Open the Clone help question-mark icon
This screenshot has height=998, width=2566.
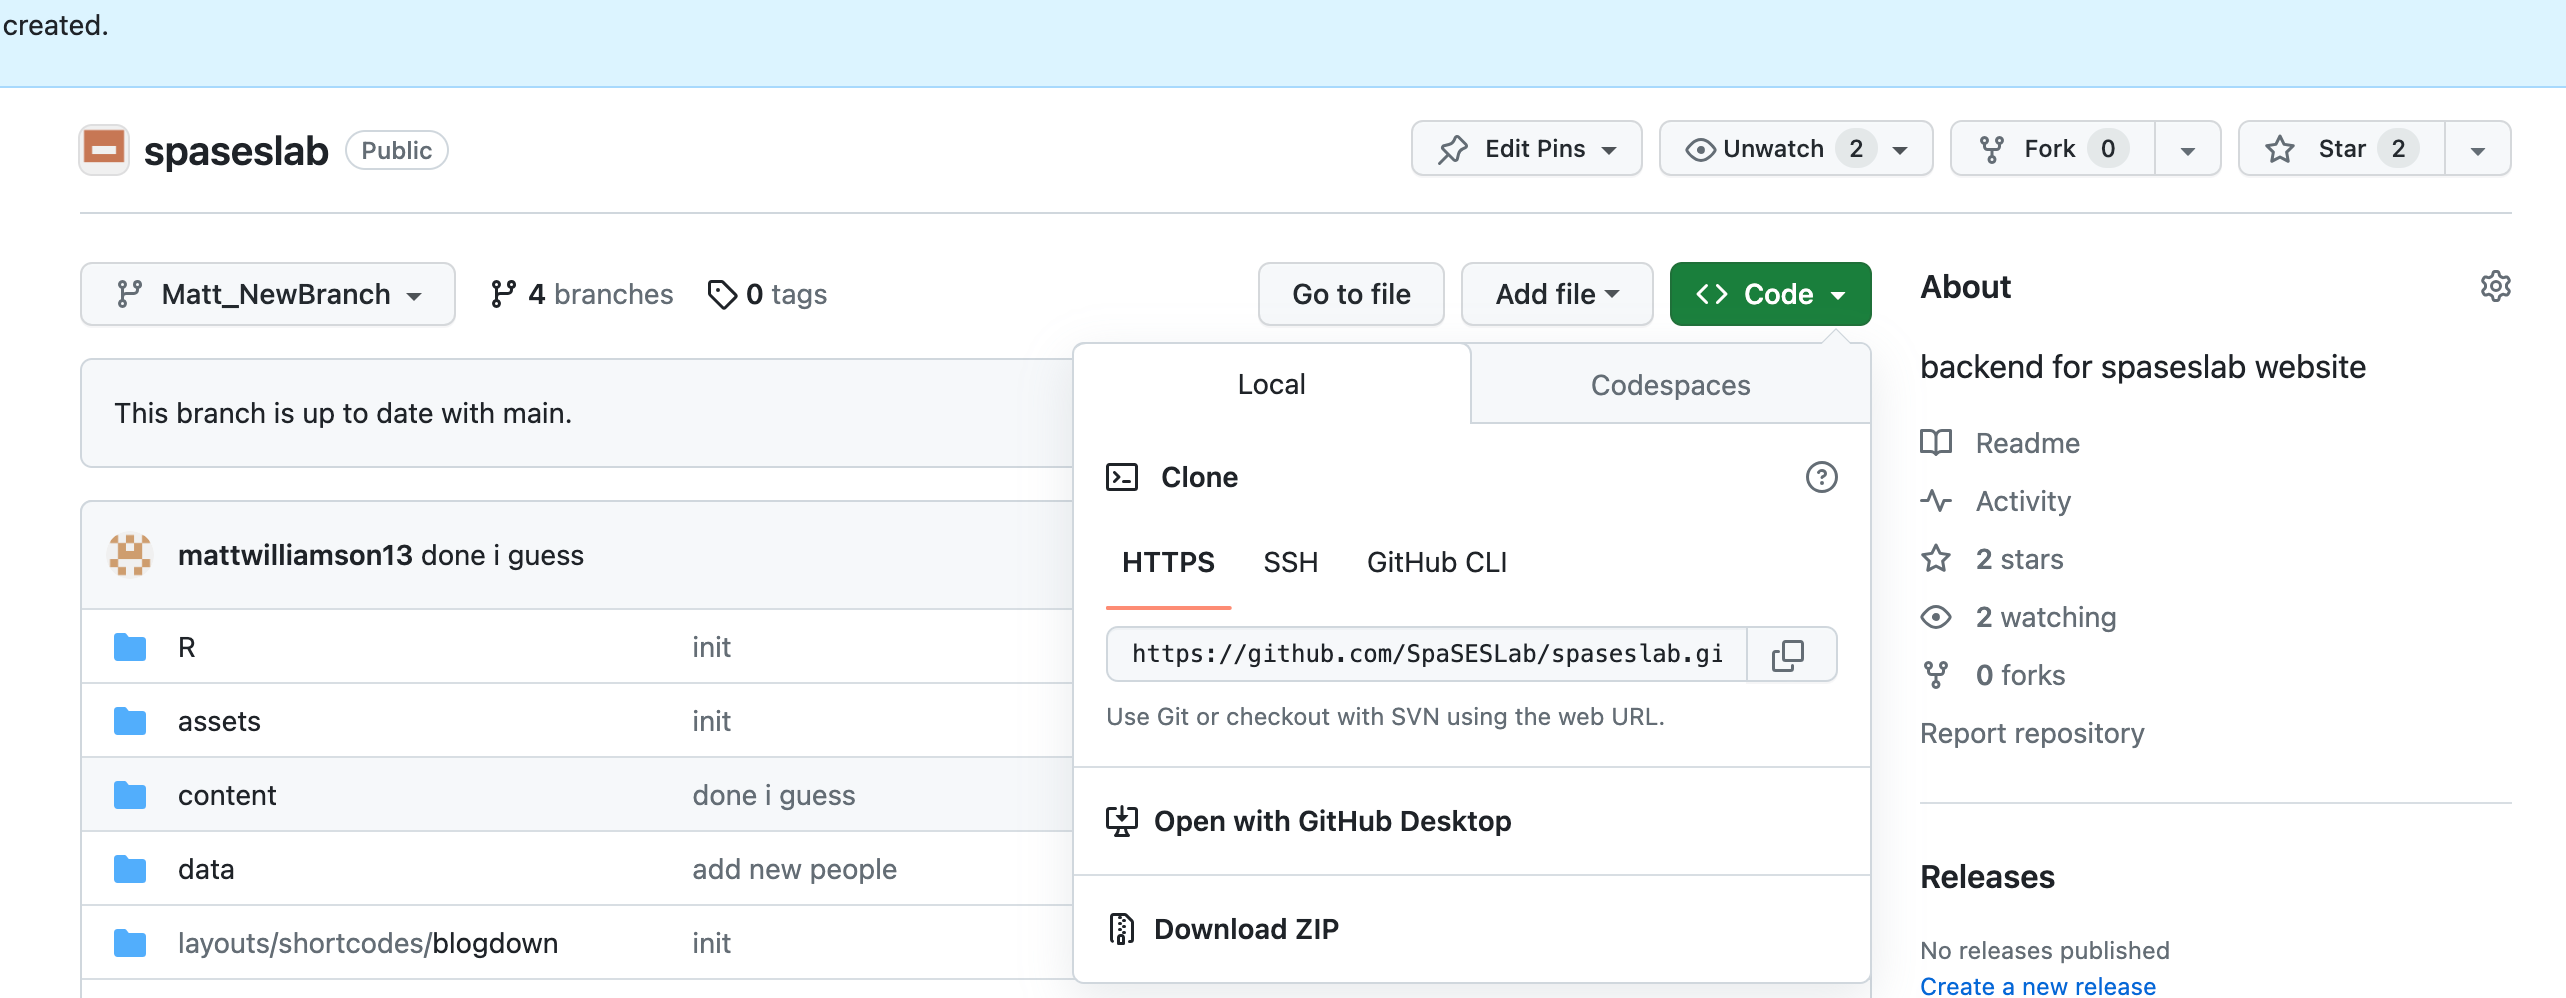1821,478
